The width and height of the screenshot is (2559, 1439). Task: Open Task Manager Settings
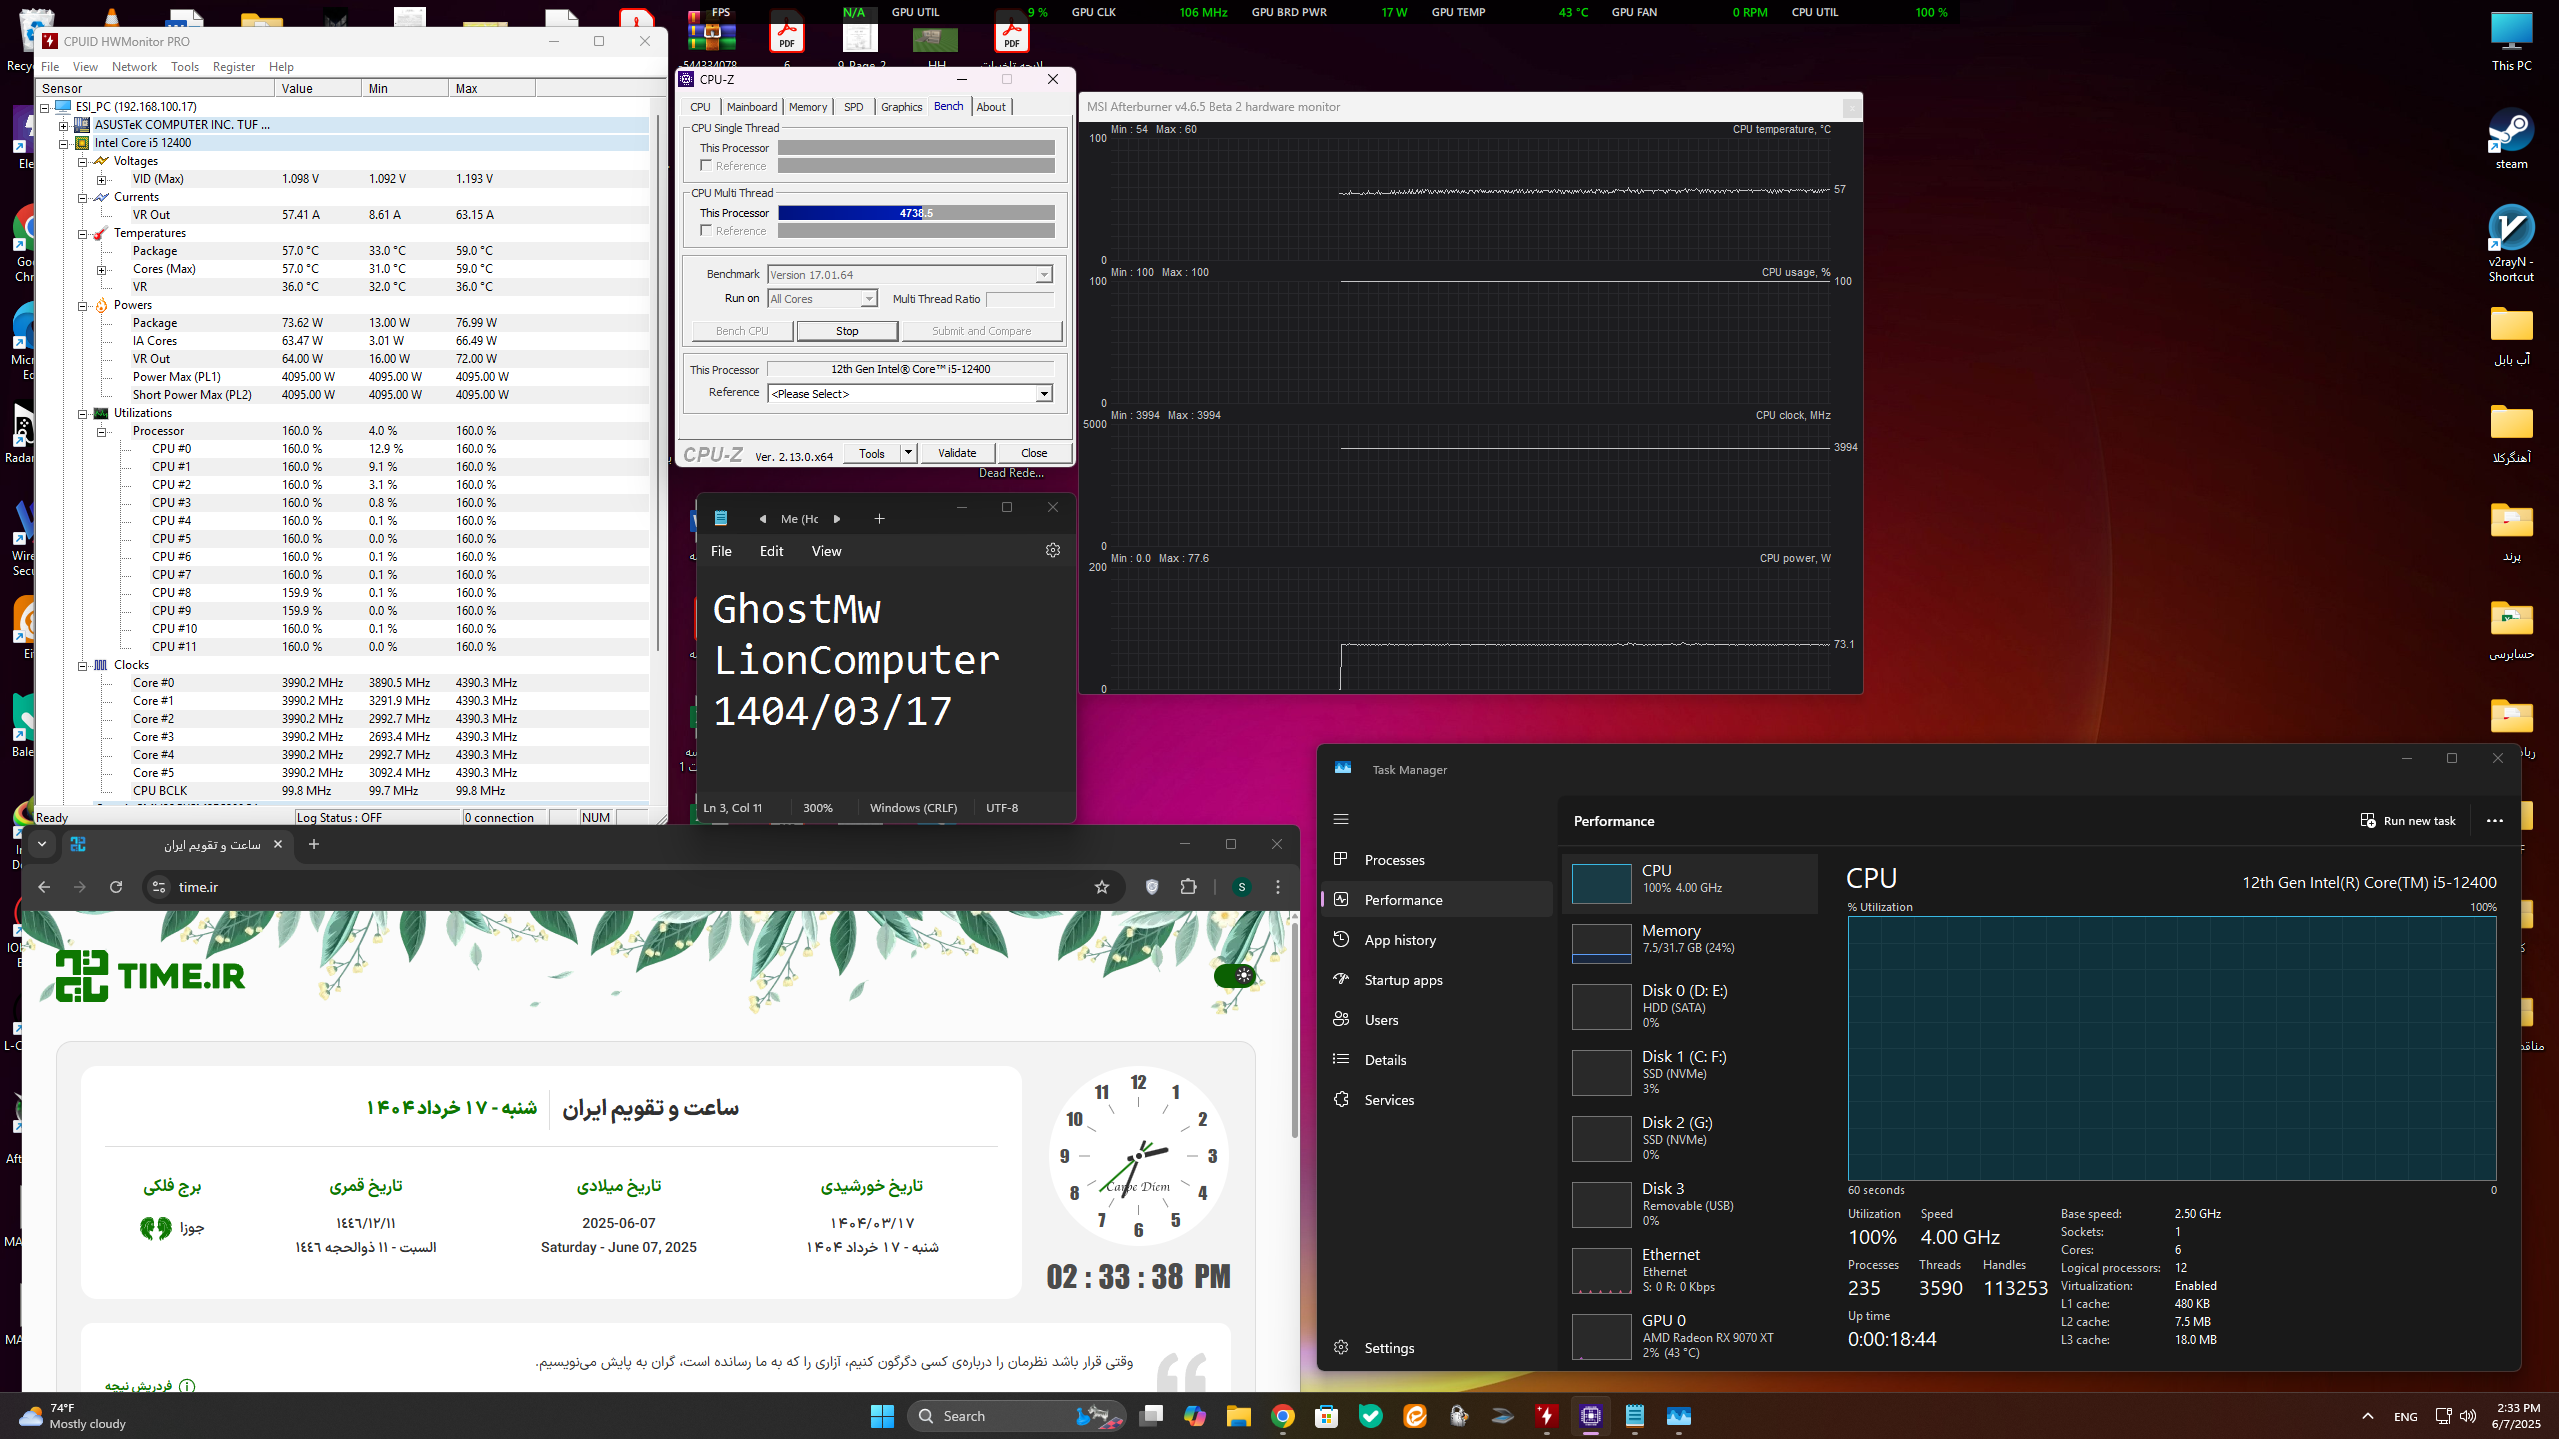click(1388, 1348)
